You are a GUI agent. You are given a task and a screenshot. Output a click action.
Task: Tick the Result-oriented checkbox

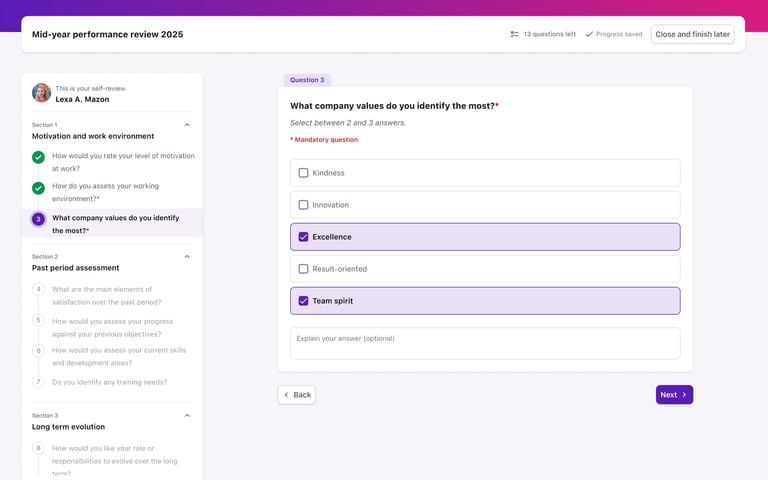(x=303, y=269)
